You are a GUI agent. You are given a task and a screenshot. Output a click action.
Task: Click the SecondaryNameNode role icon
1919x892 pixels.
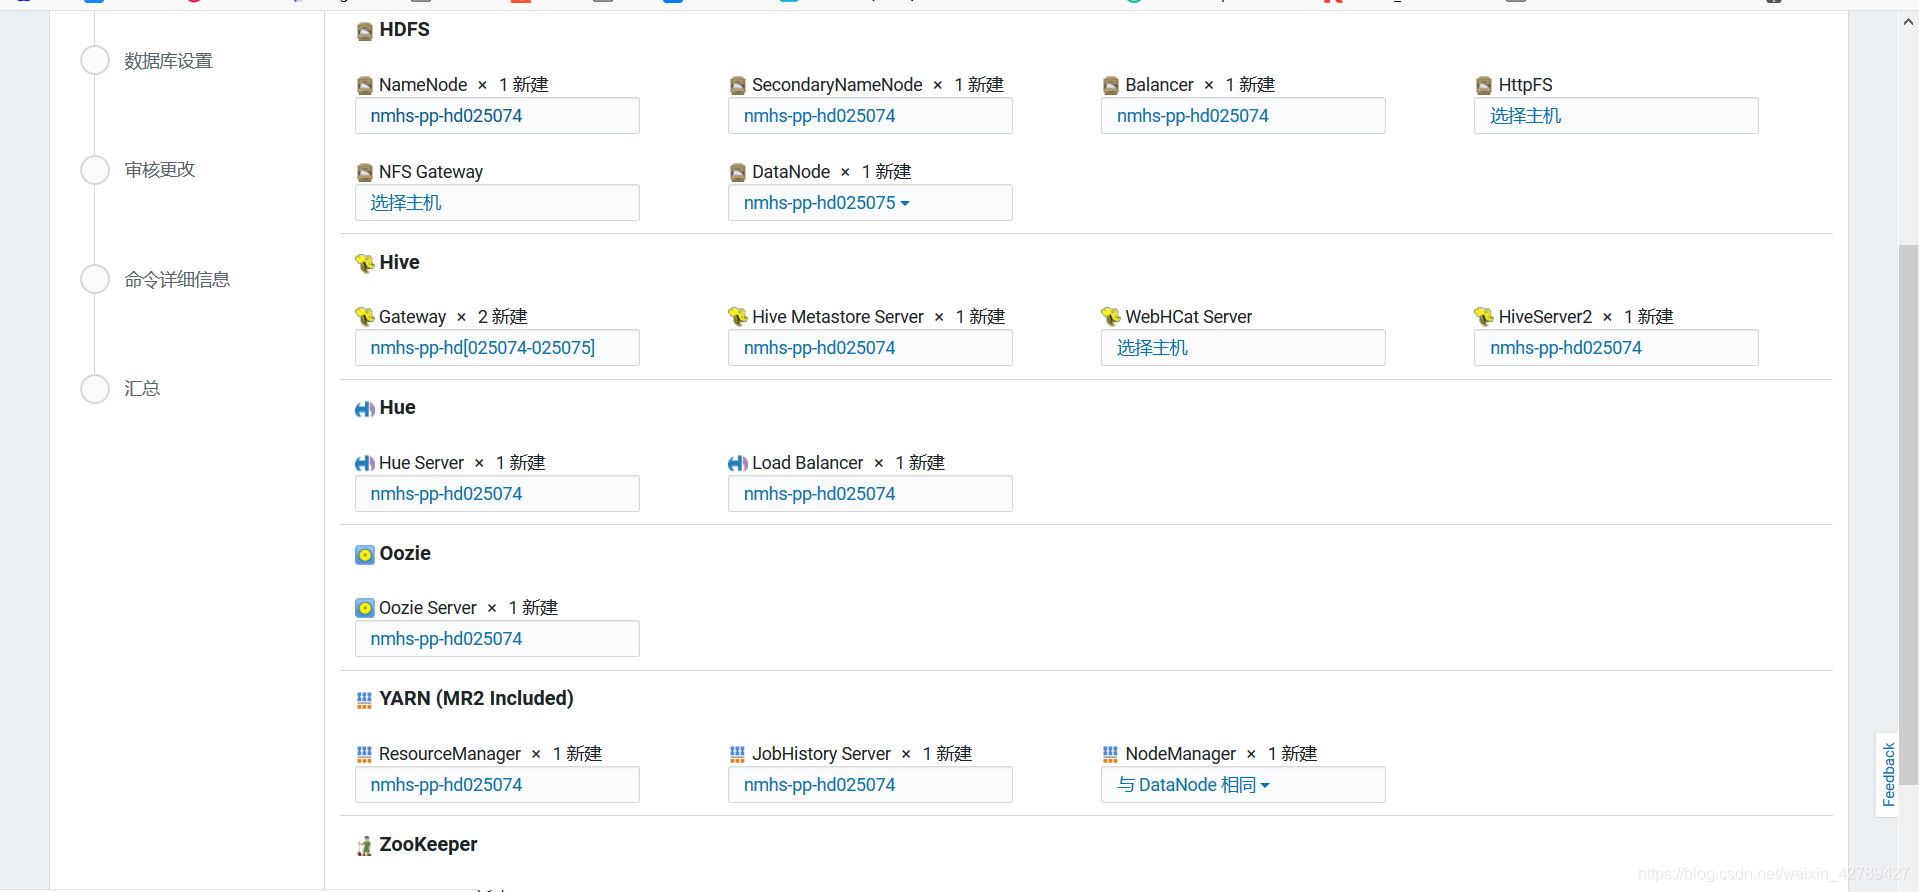(738, 86)
